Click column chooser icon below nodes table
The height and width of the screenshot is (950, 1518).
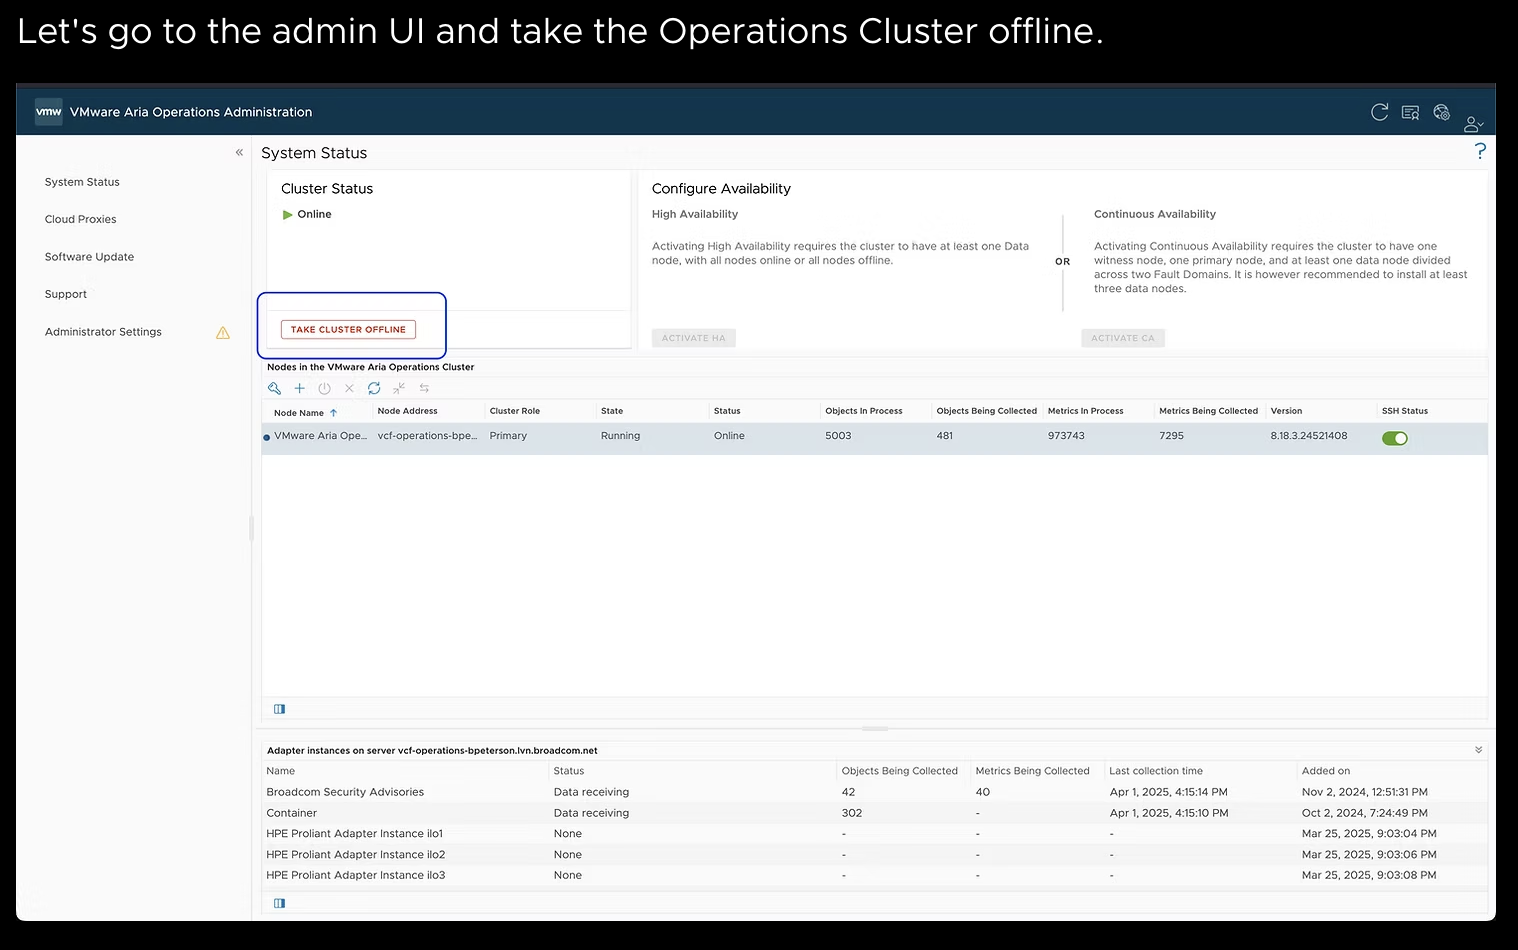tap(280, 709)
